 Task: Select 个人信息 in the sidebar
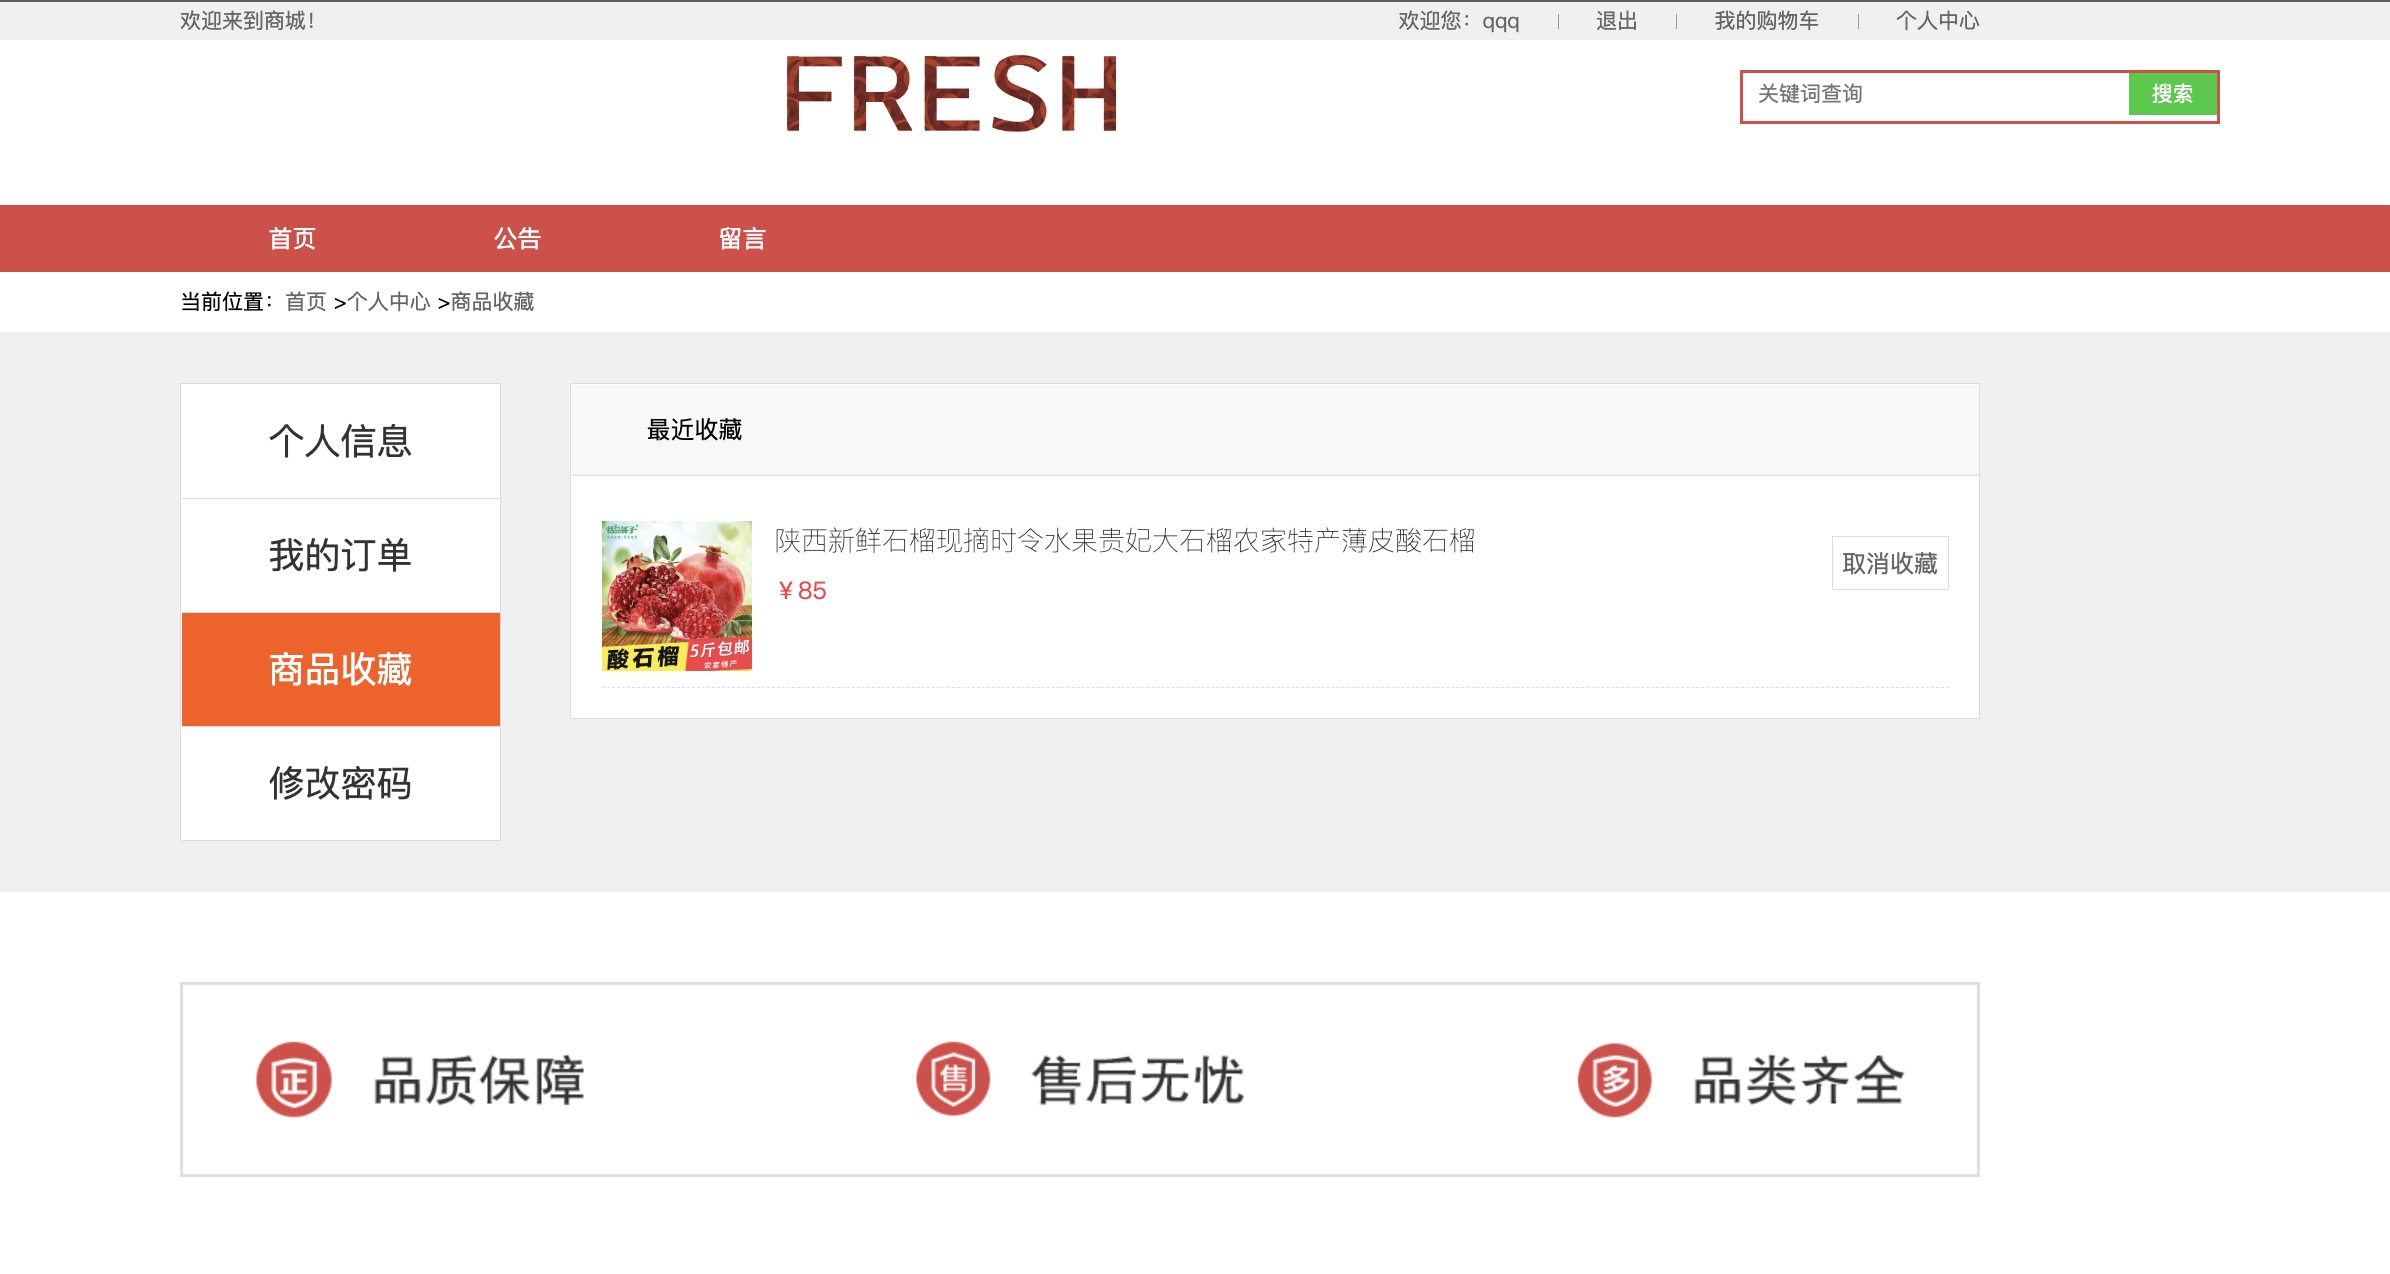341,441
